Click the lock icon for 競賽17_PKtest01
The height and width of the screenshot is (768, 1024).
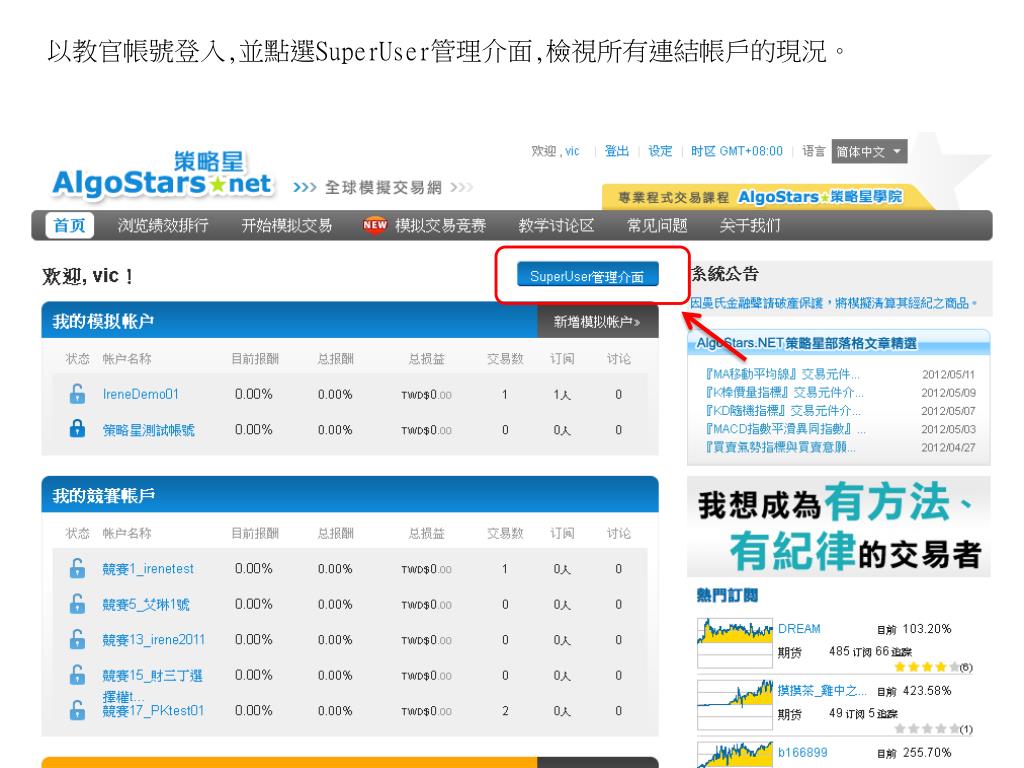[x=77, y=710]
